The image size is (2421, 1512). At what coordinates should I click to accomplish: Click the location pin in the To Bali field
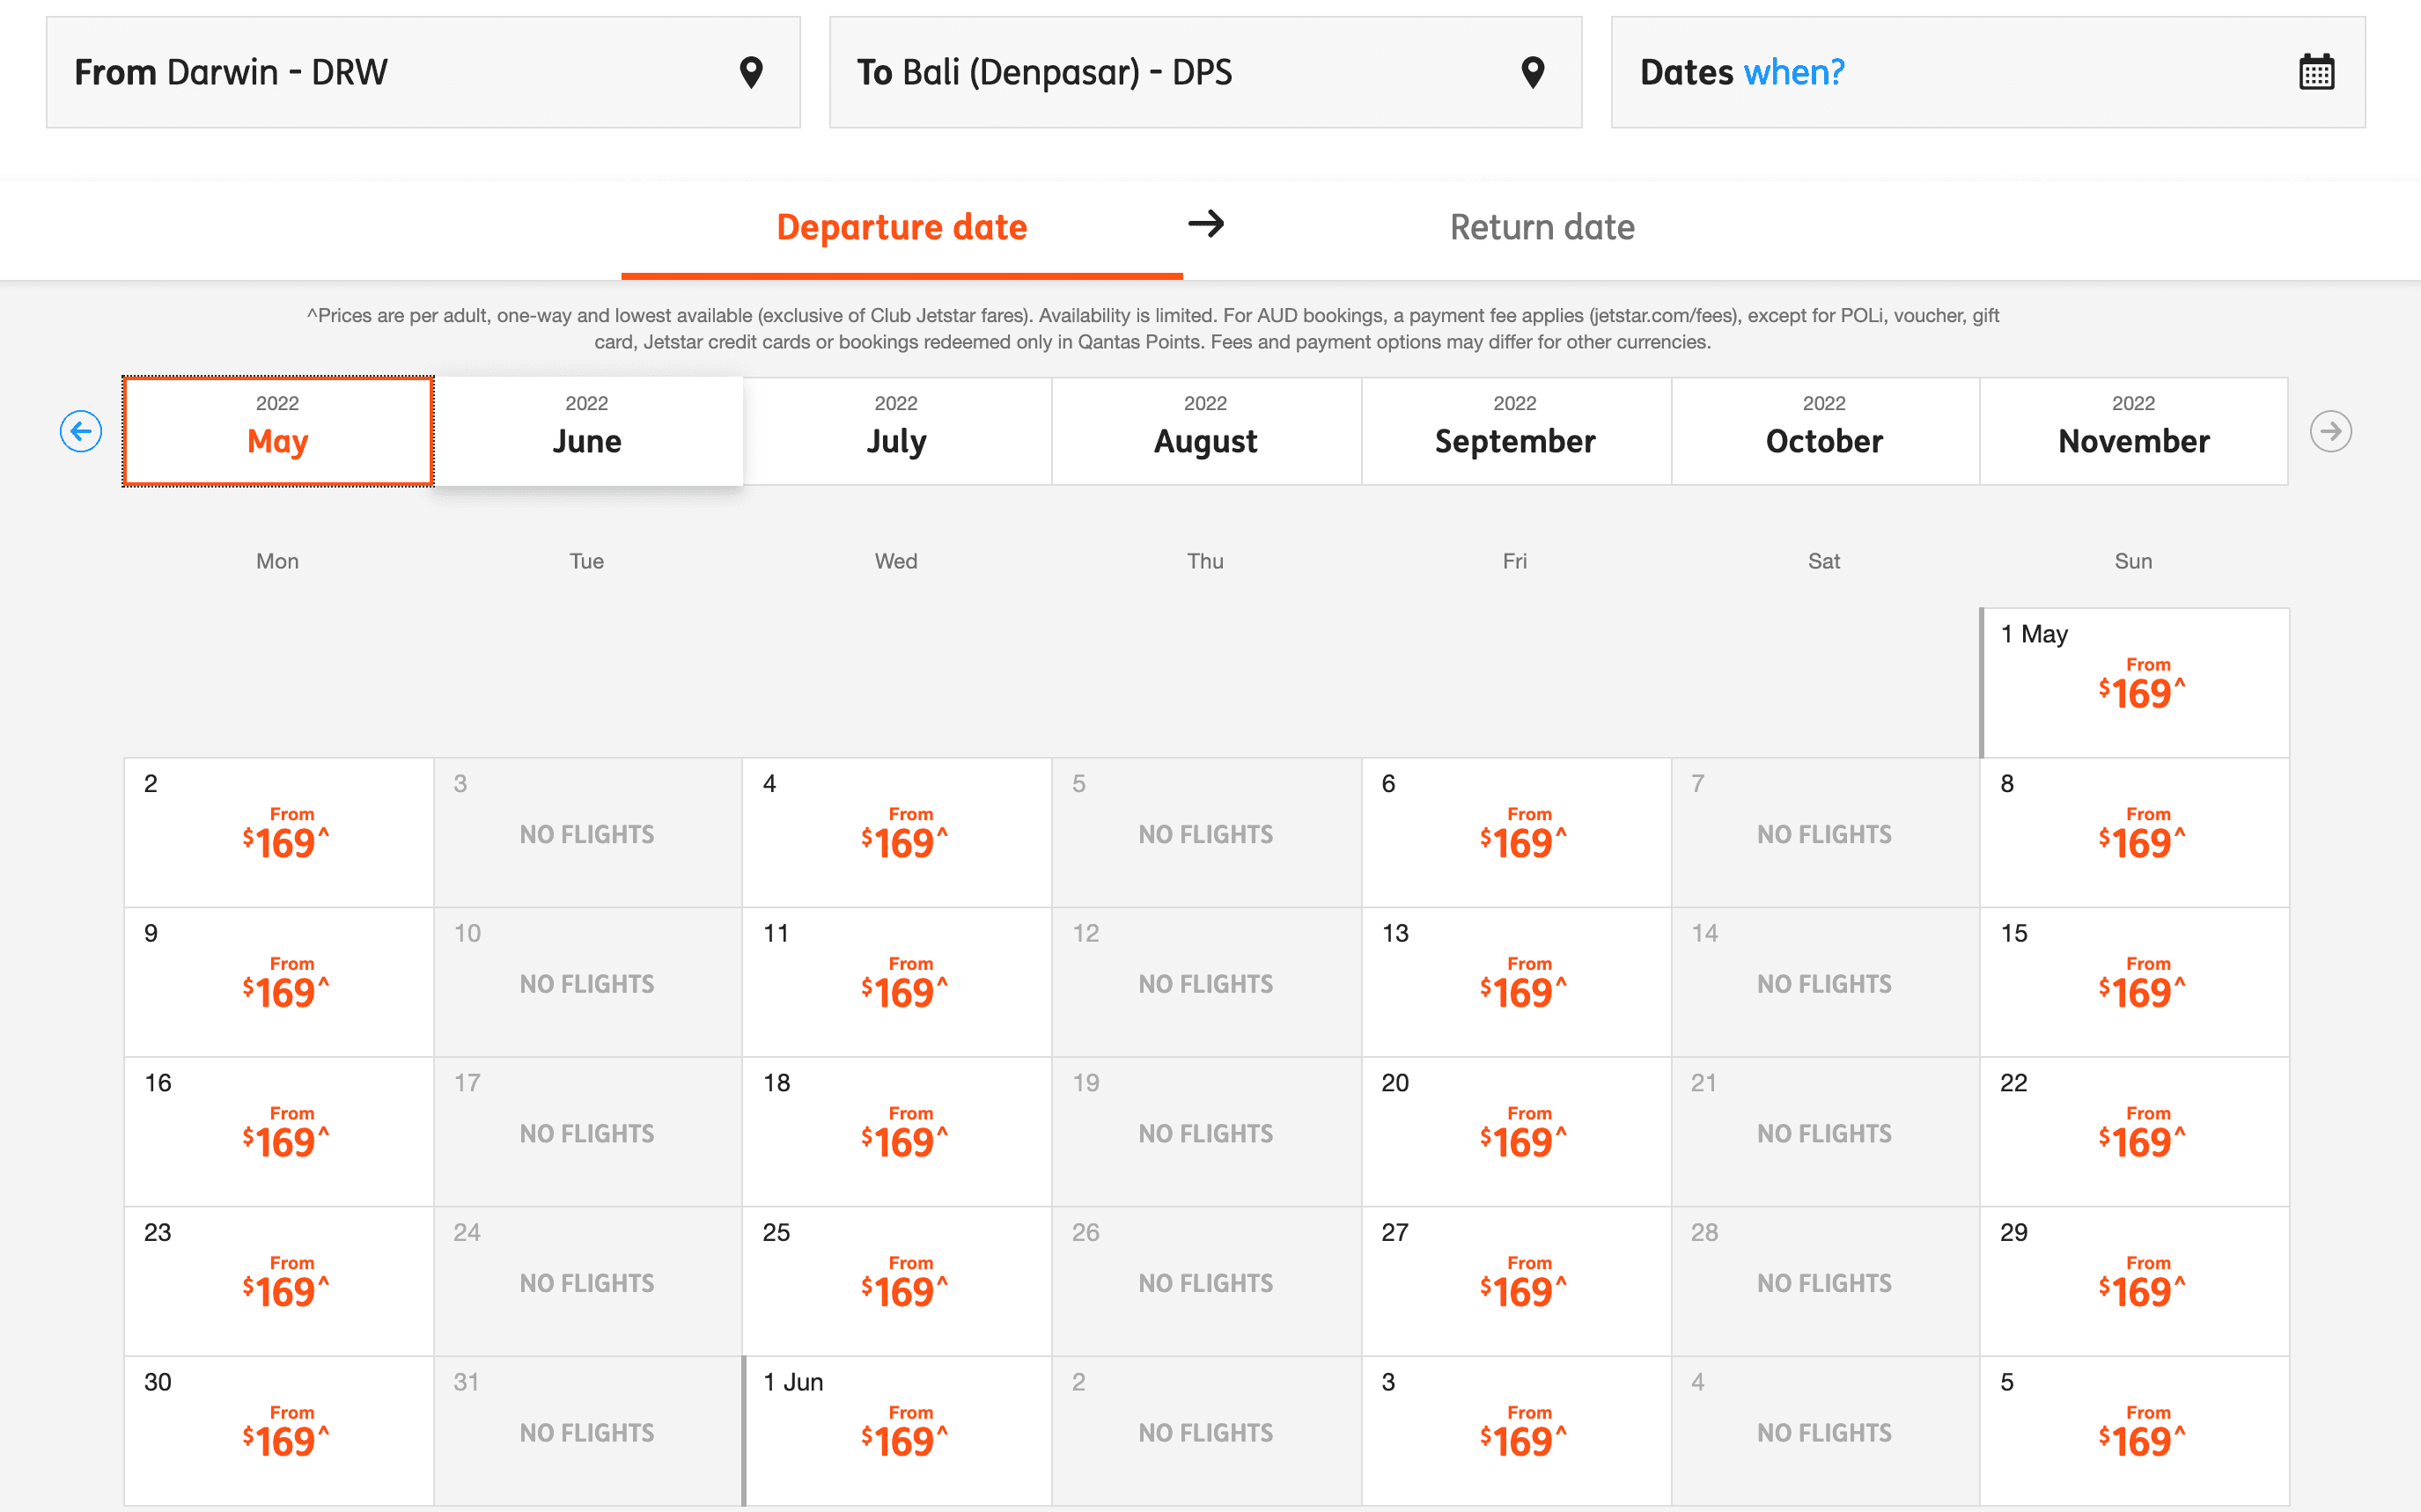pos(1532,72)
